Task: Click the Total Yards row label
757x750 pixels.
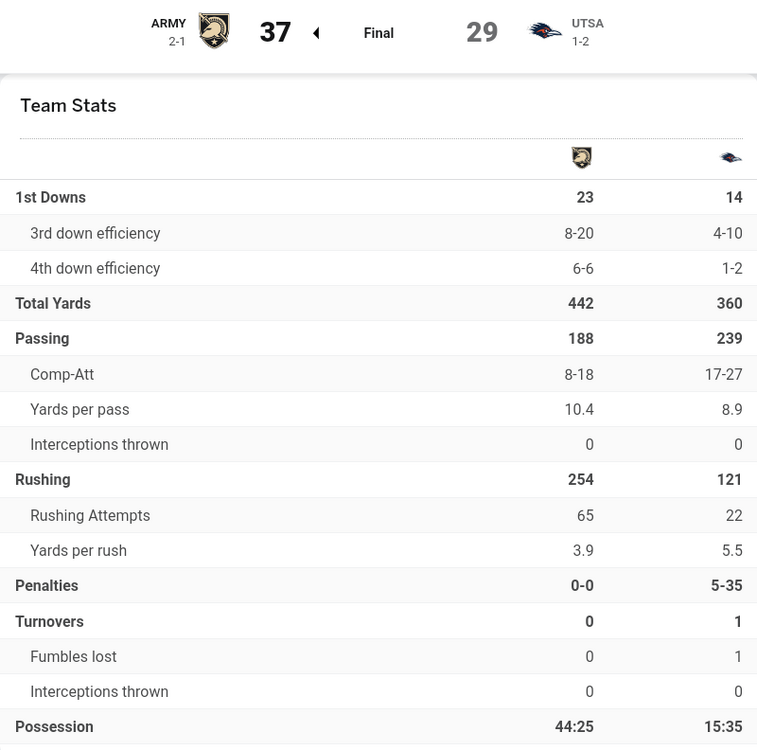Action: coord(53,303)
